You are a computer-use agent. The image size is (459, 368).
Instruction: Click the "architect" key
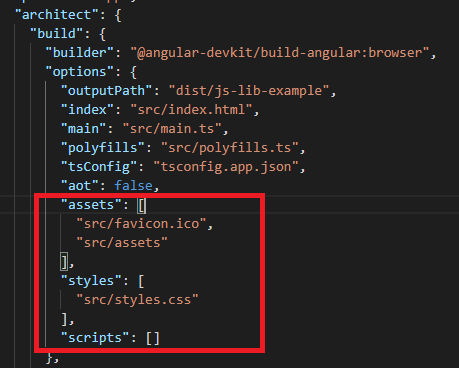(x=57, y=15)
